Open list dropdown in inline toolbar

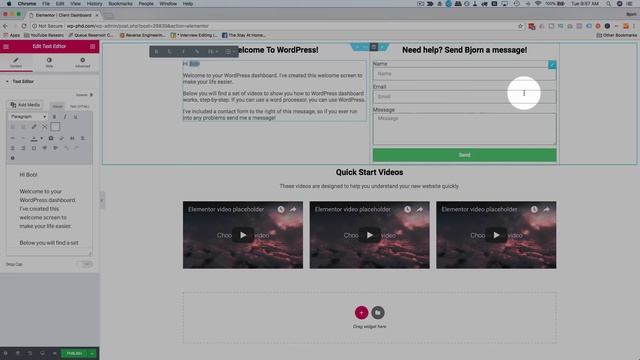click(230, 51)
